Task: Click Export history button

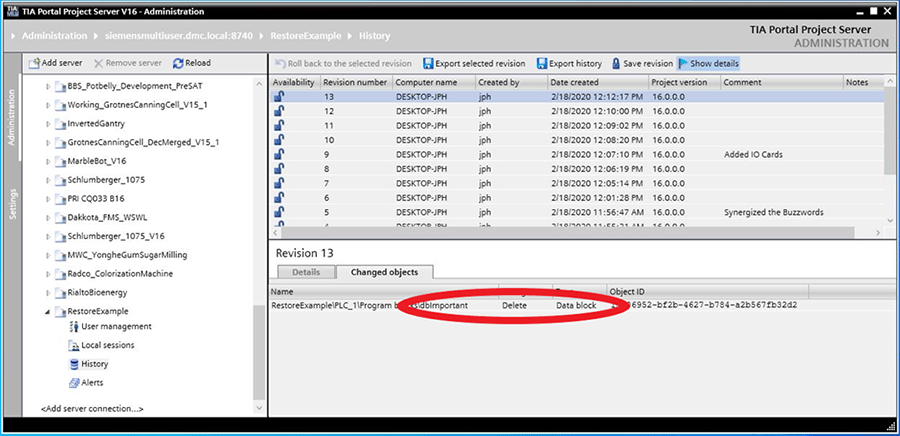Action: pos(569,64)
